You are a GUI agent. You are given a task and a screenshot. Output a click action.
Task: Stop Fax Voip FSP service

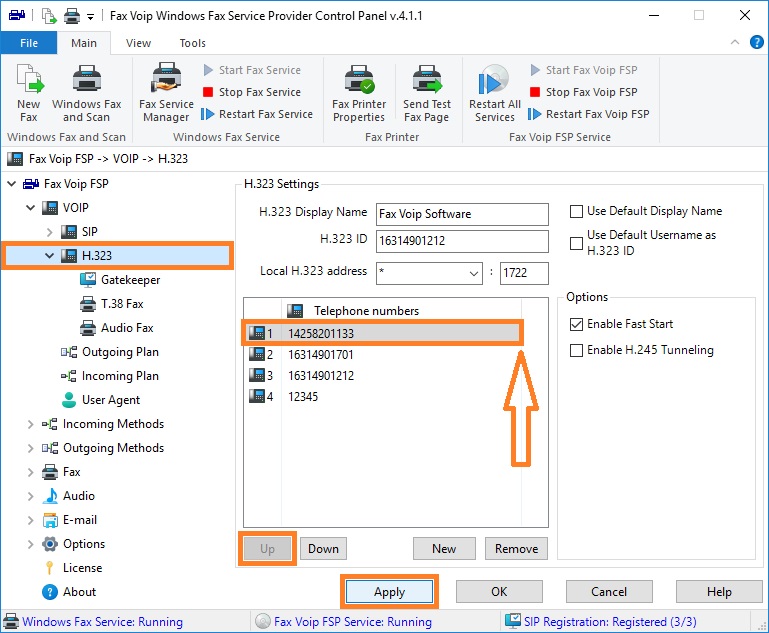pos(584,92)
